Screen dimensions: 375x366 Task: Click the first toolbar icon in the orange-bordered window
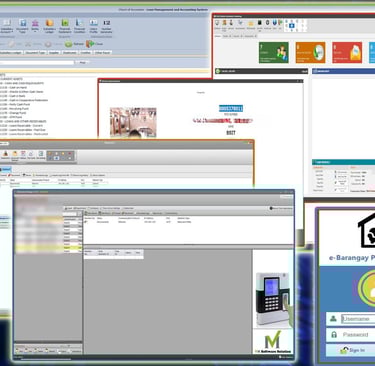5,156
